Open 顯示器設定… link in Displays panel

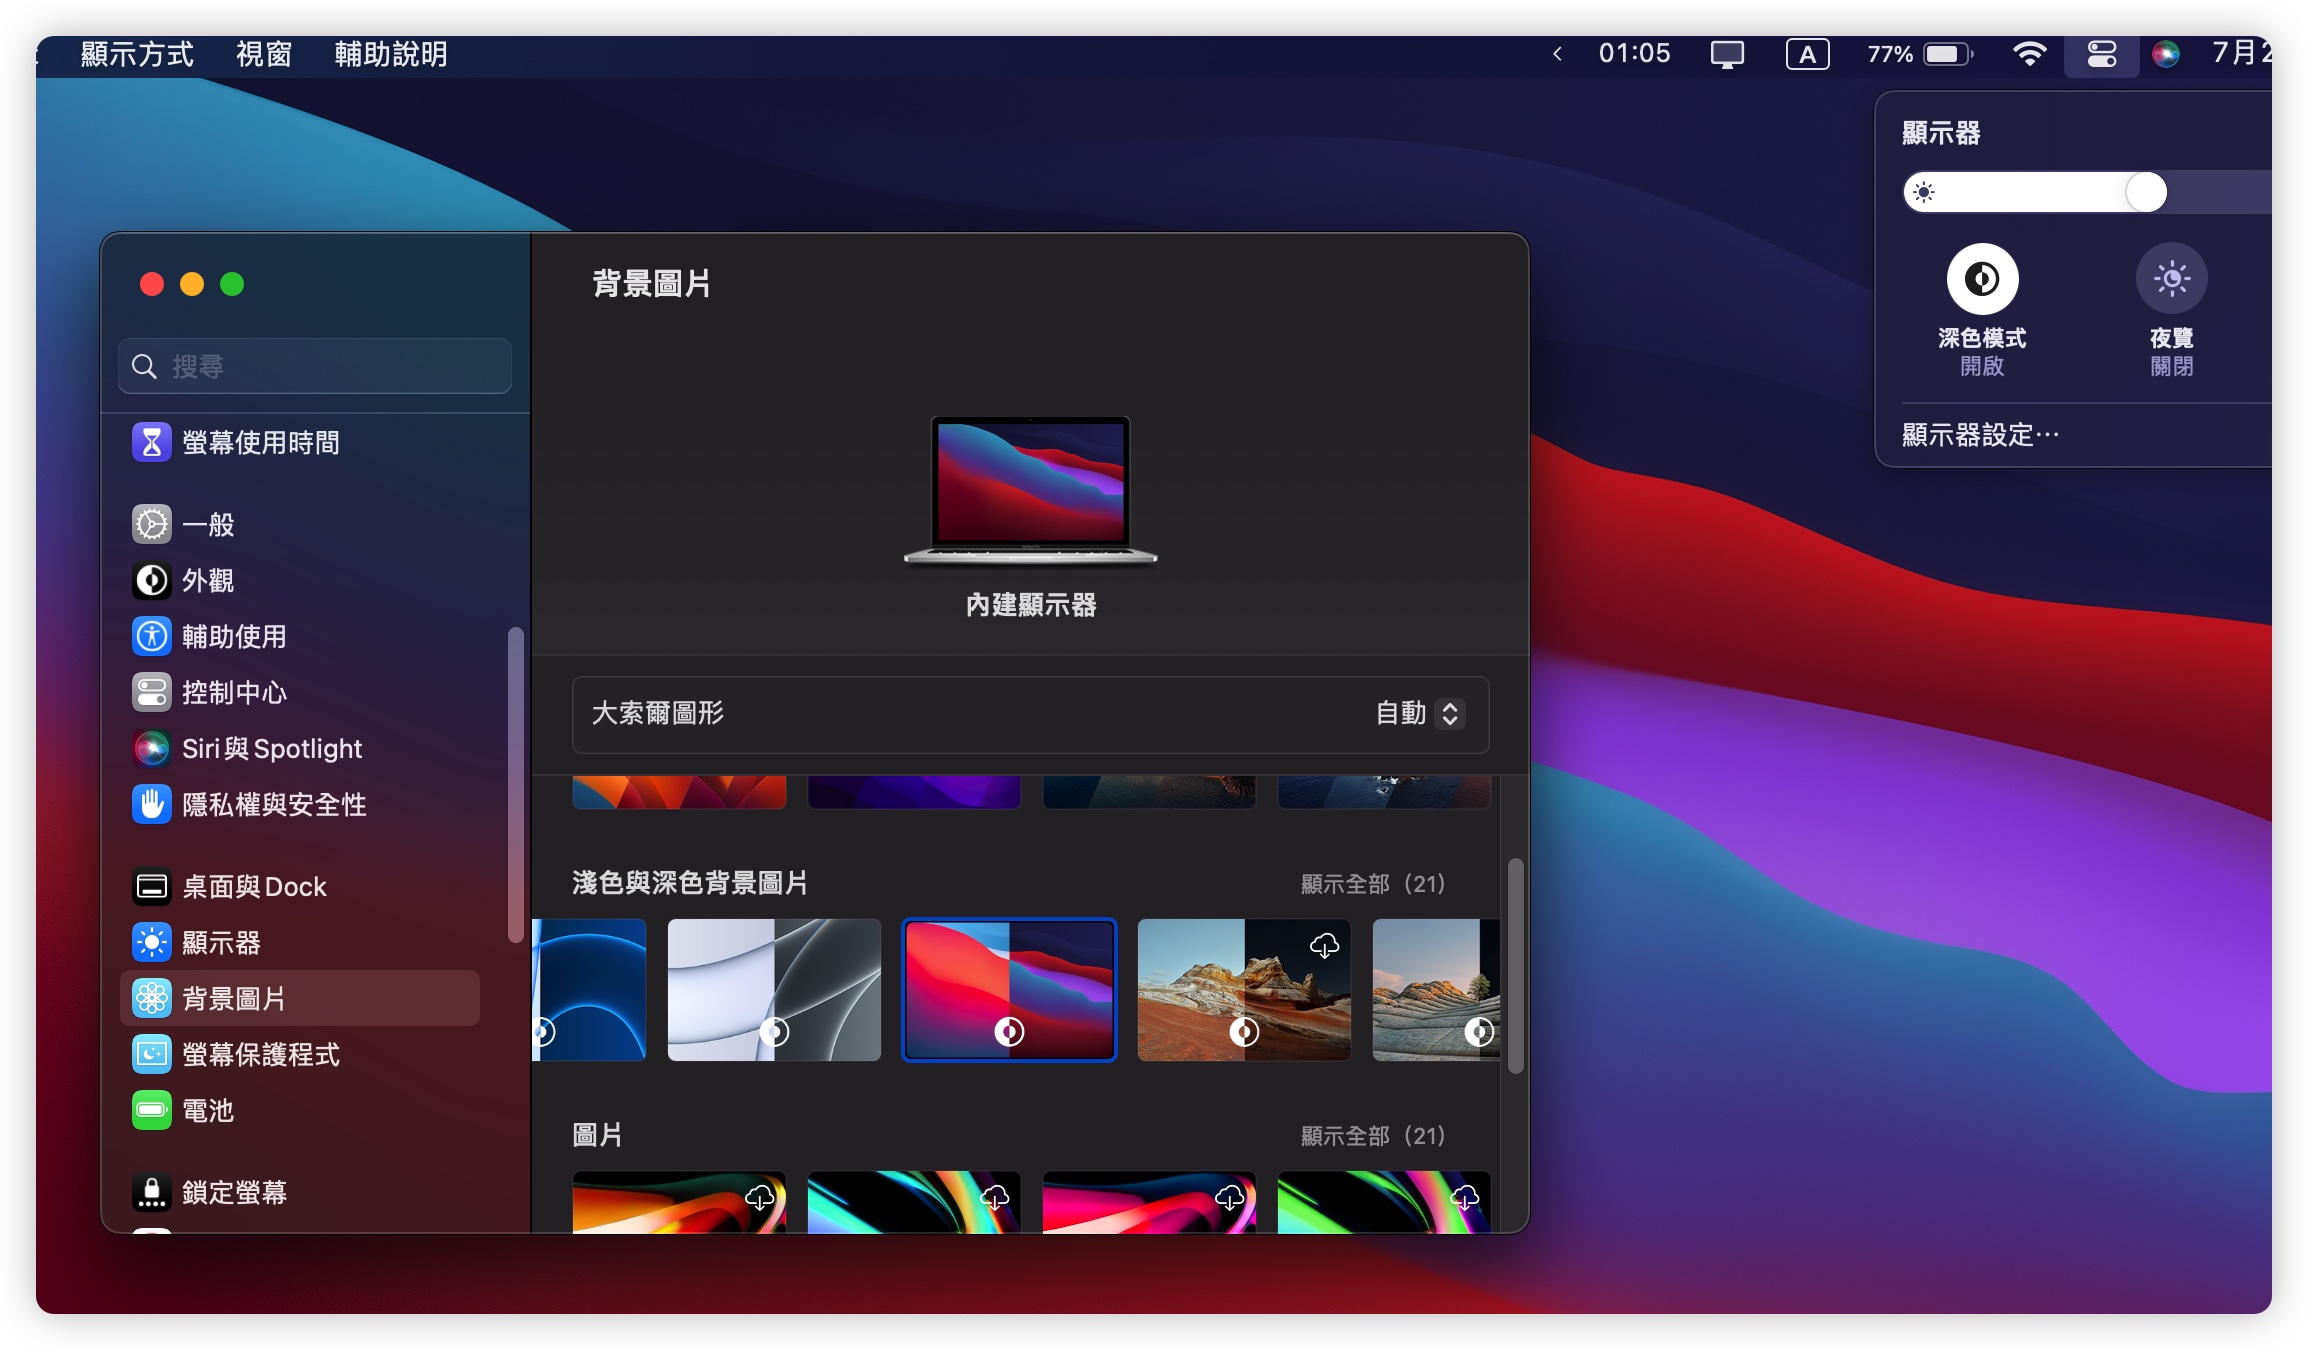pyautogui.click(x=1980, y=435)
